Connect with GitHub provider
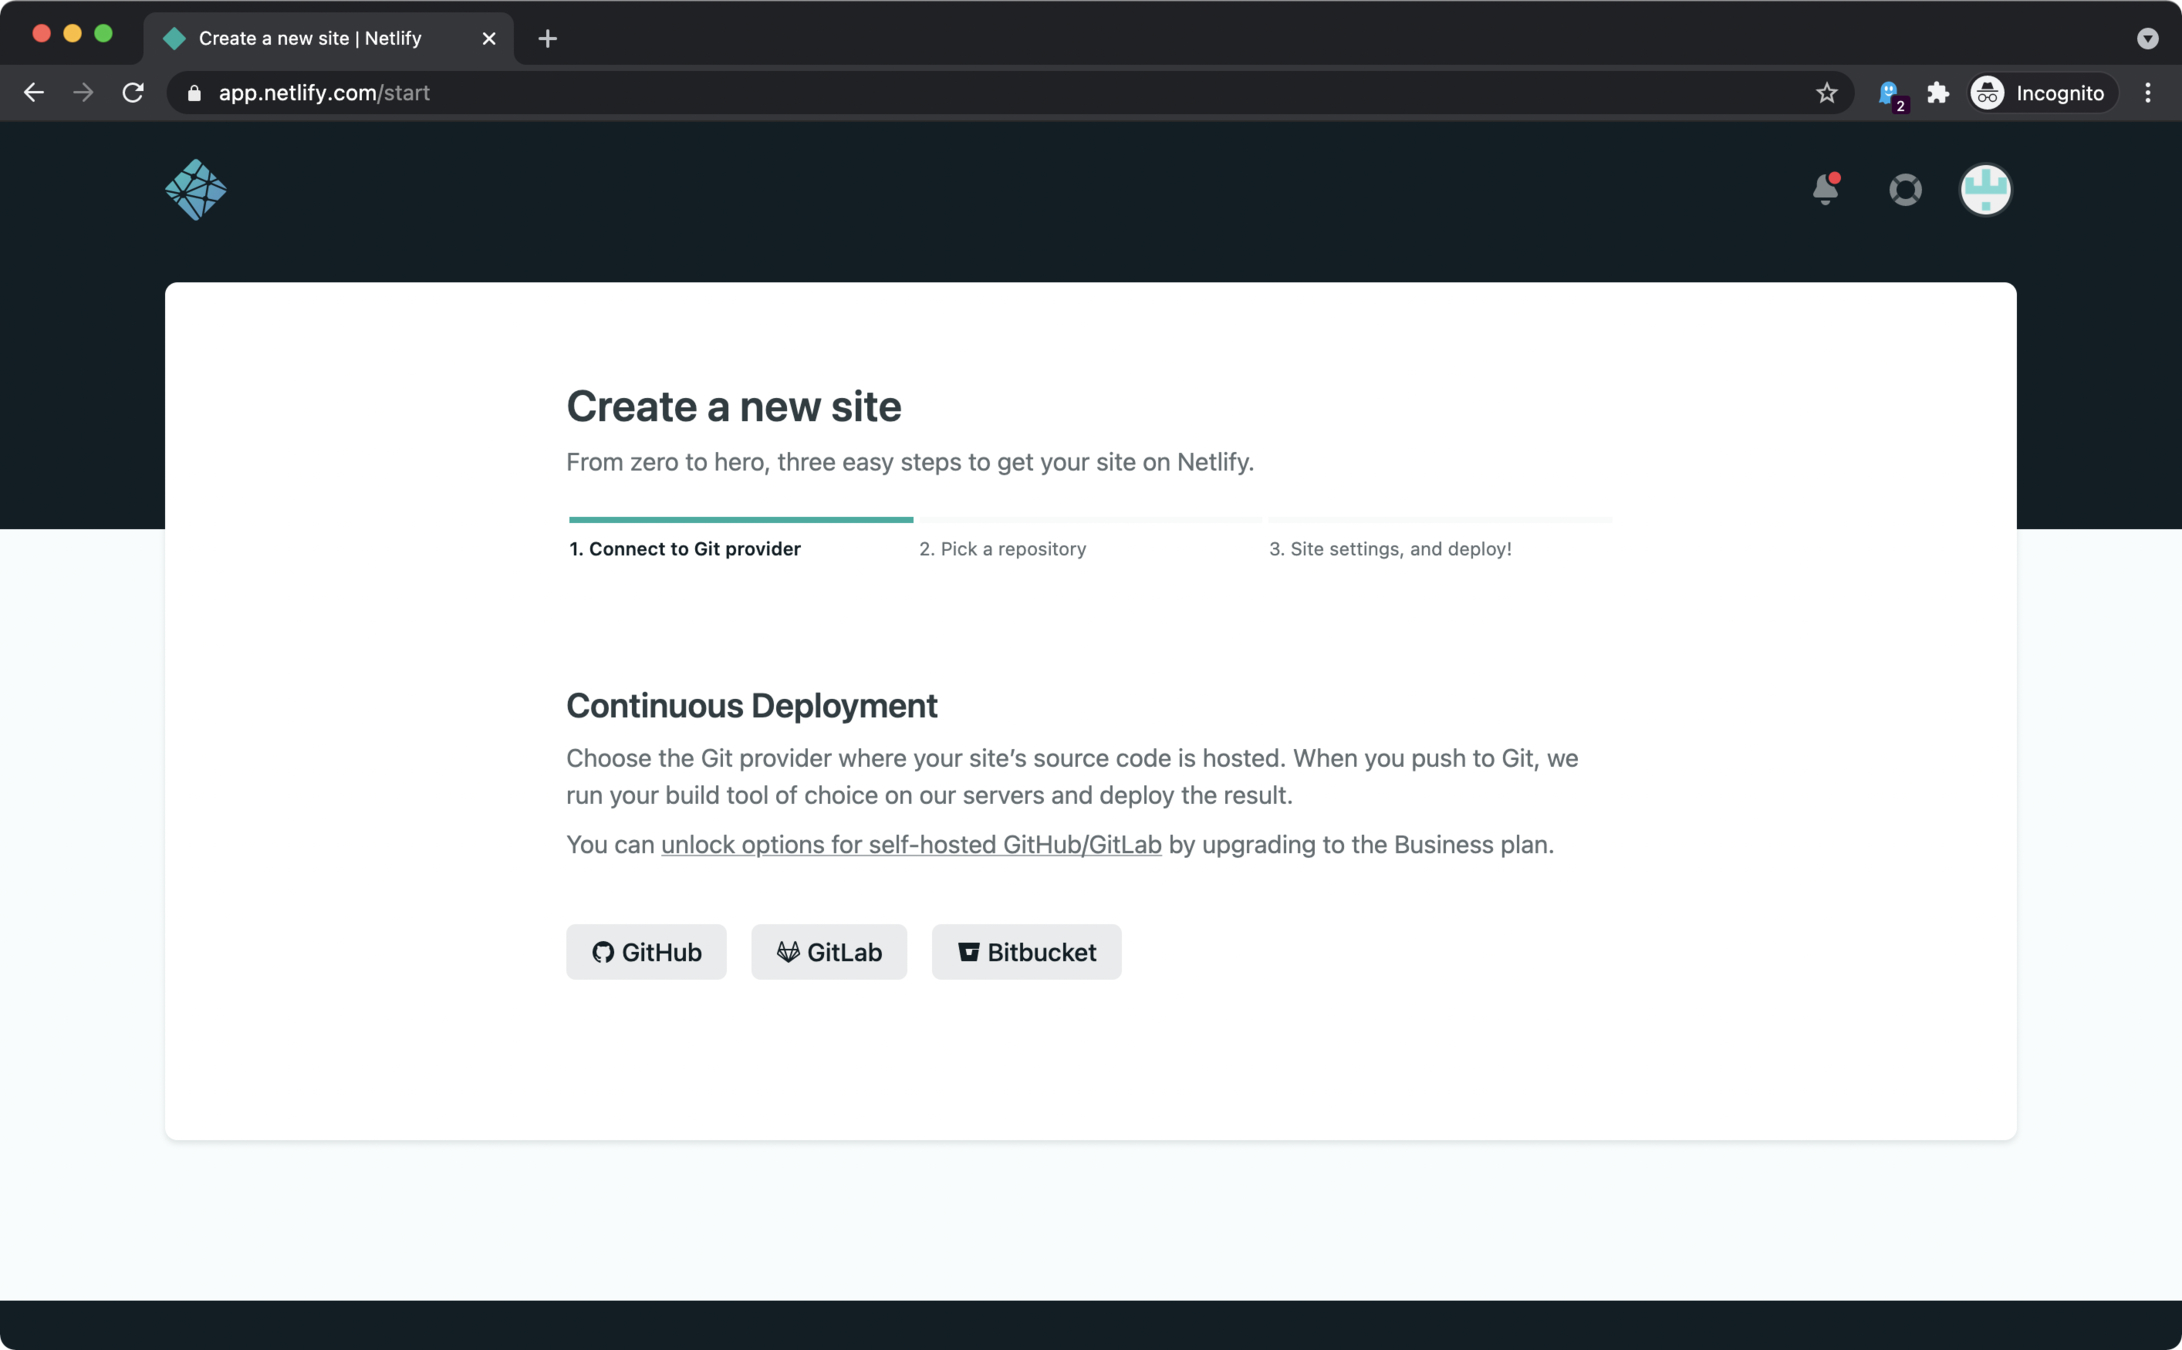 pyautogui.click(x=646, y=952)
